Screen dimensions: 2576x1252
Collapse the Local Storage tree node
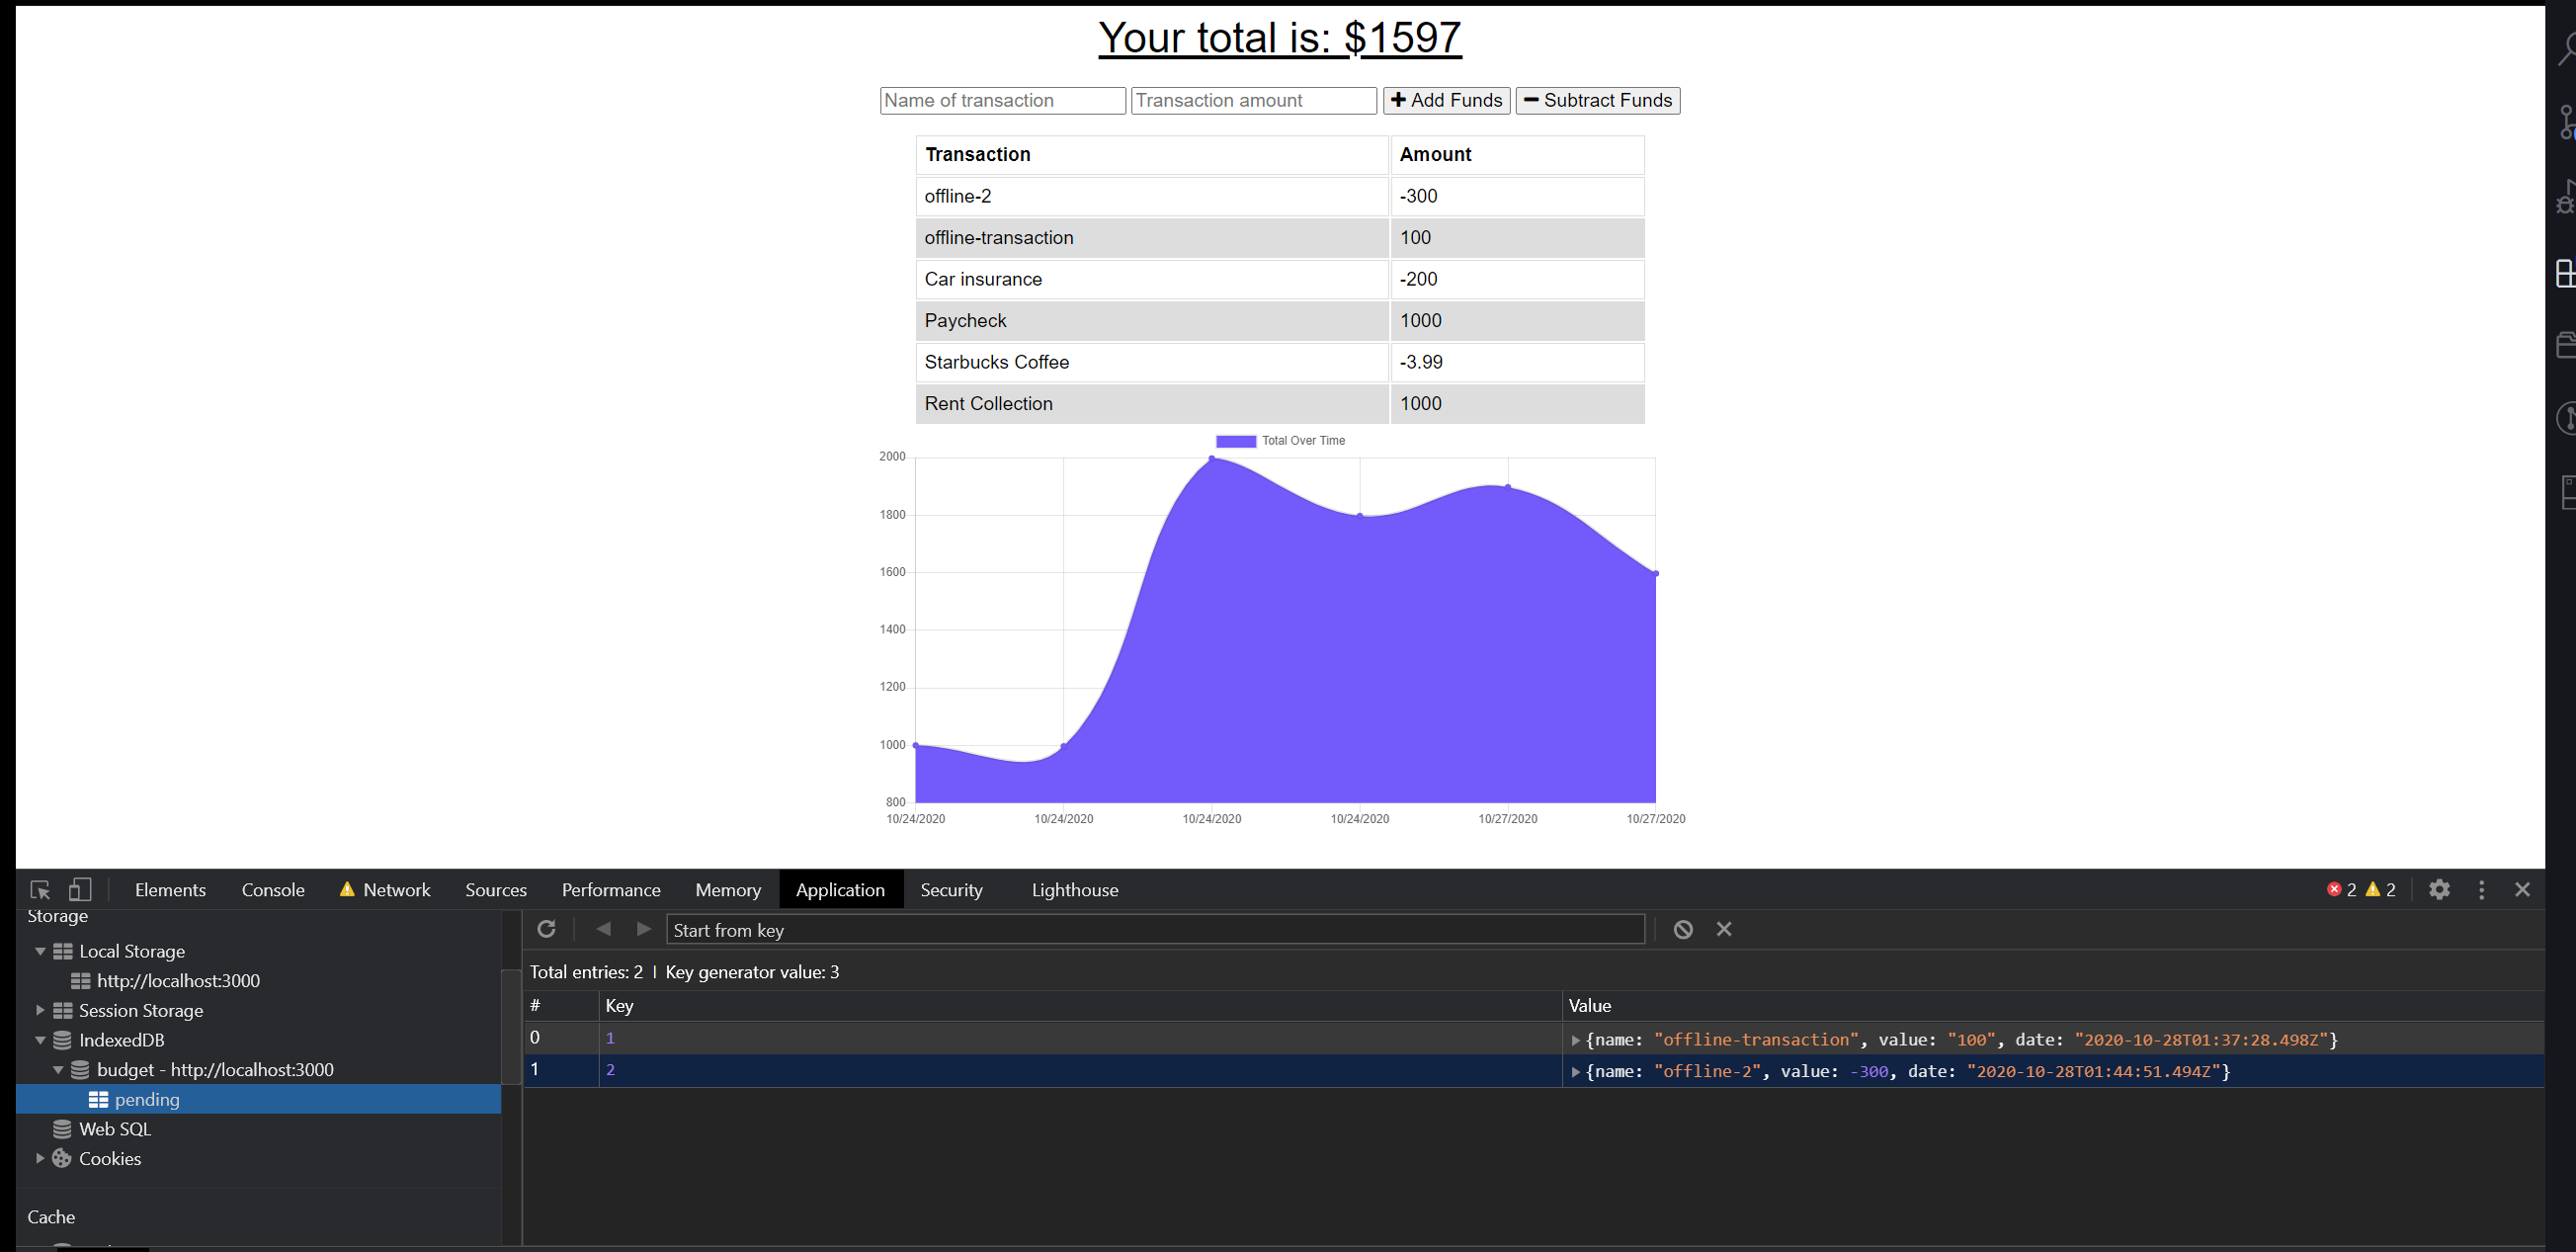pos(40,951)
